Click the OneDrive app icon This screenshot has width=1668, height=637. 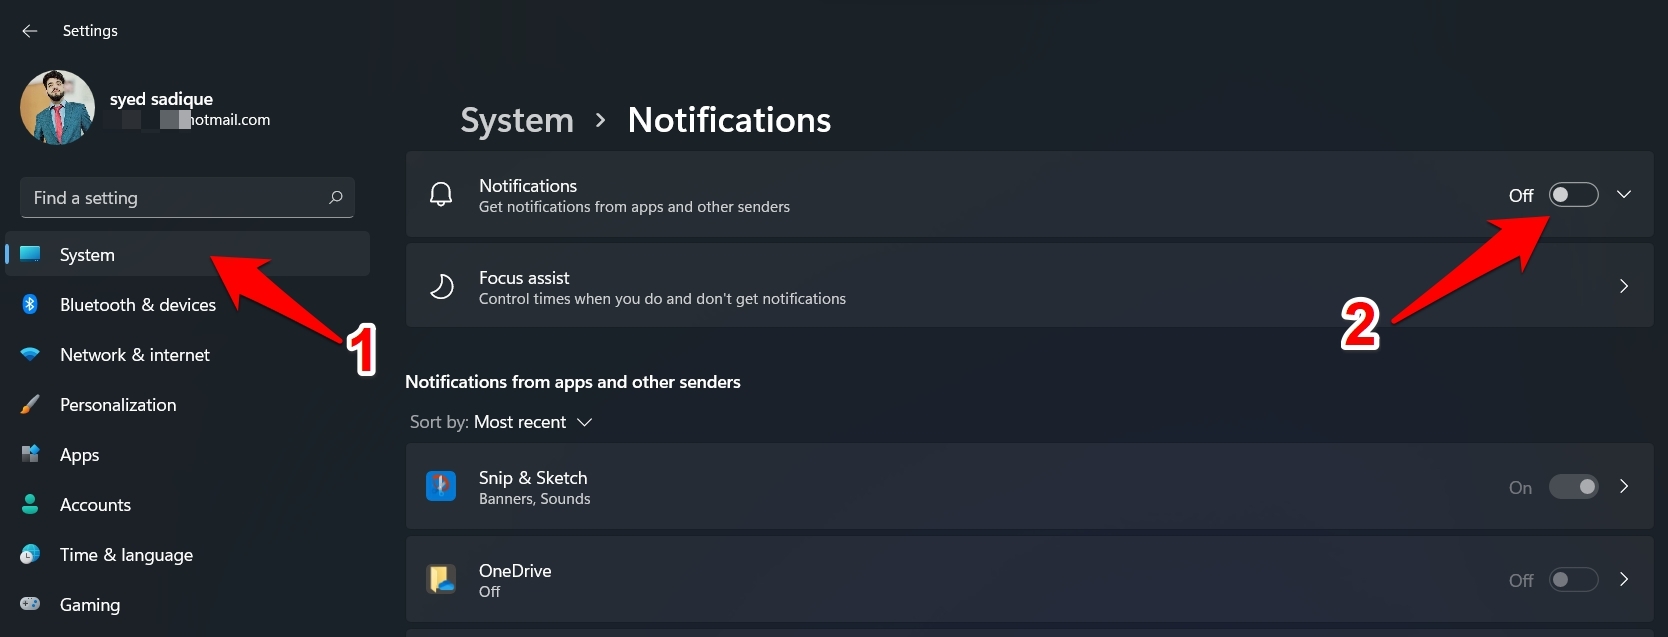[441, 579]
